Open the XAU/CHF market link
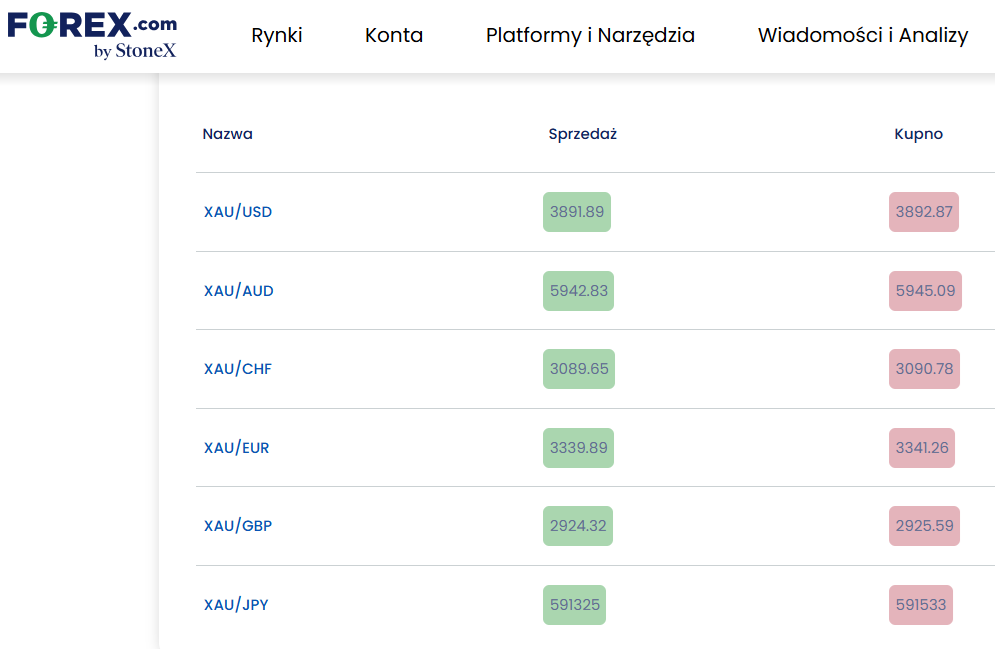The width and height of the screenshot is (995, 649). coord(238,369)
